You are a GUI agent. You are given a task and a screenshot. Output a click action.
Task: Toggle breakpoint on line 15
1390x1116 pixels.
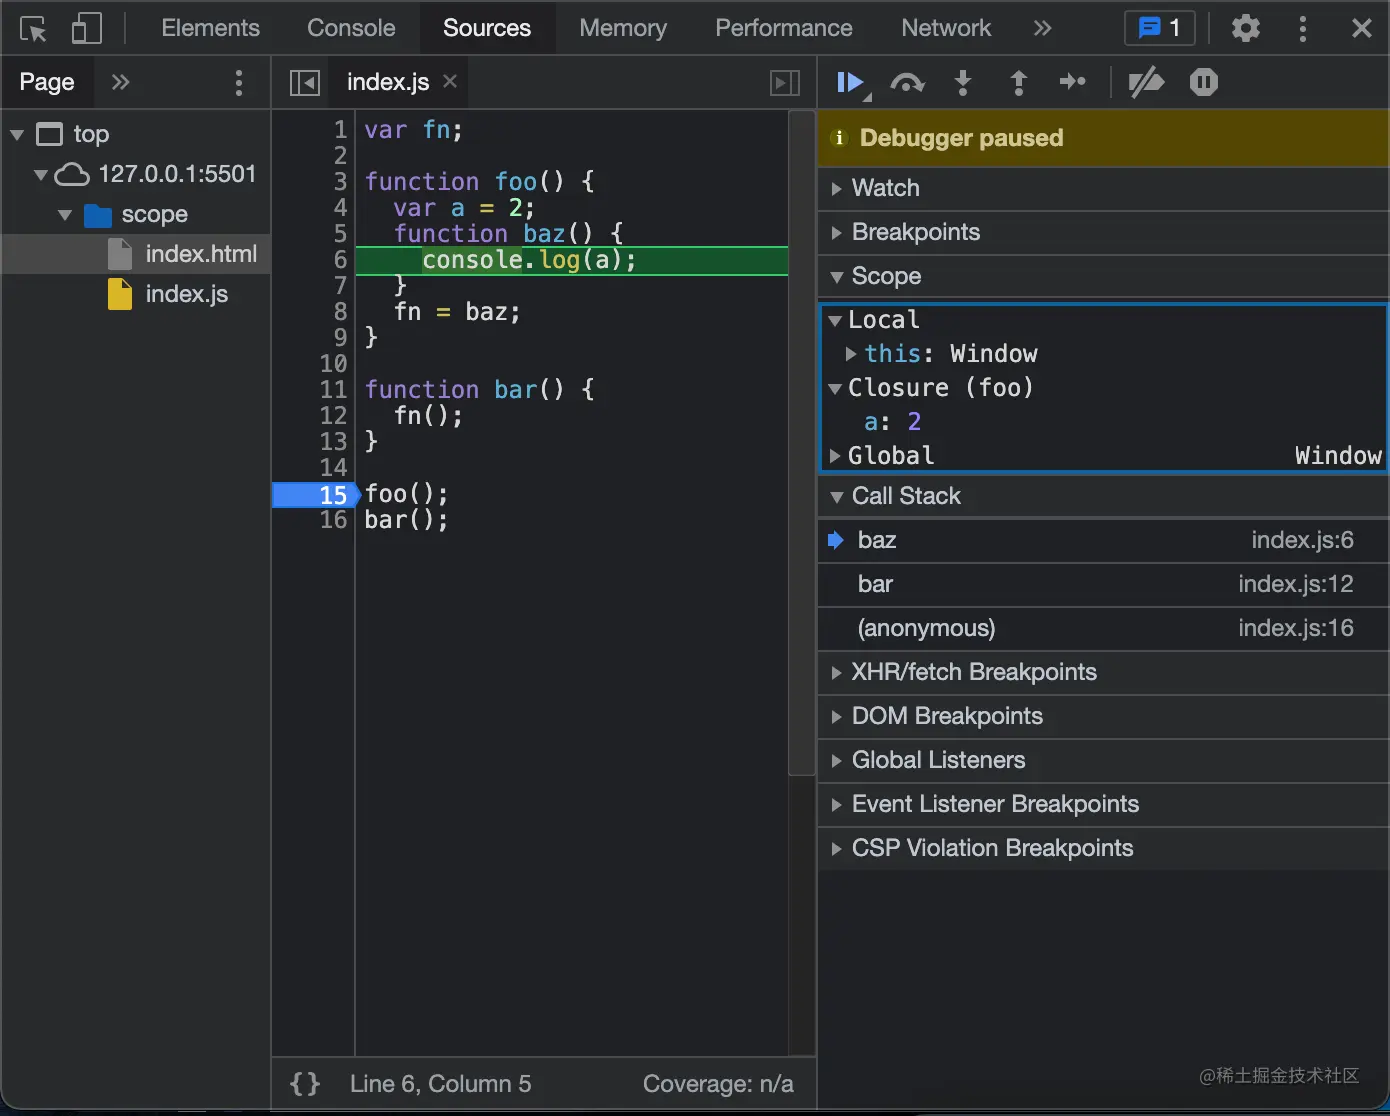pos(332,495)
